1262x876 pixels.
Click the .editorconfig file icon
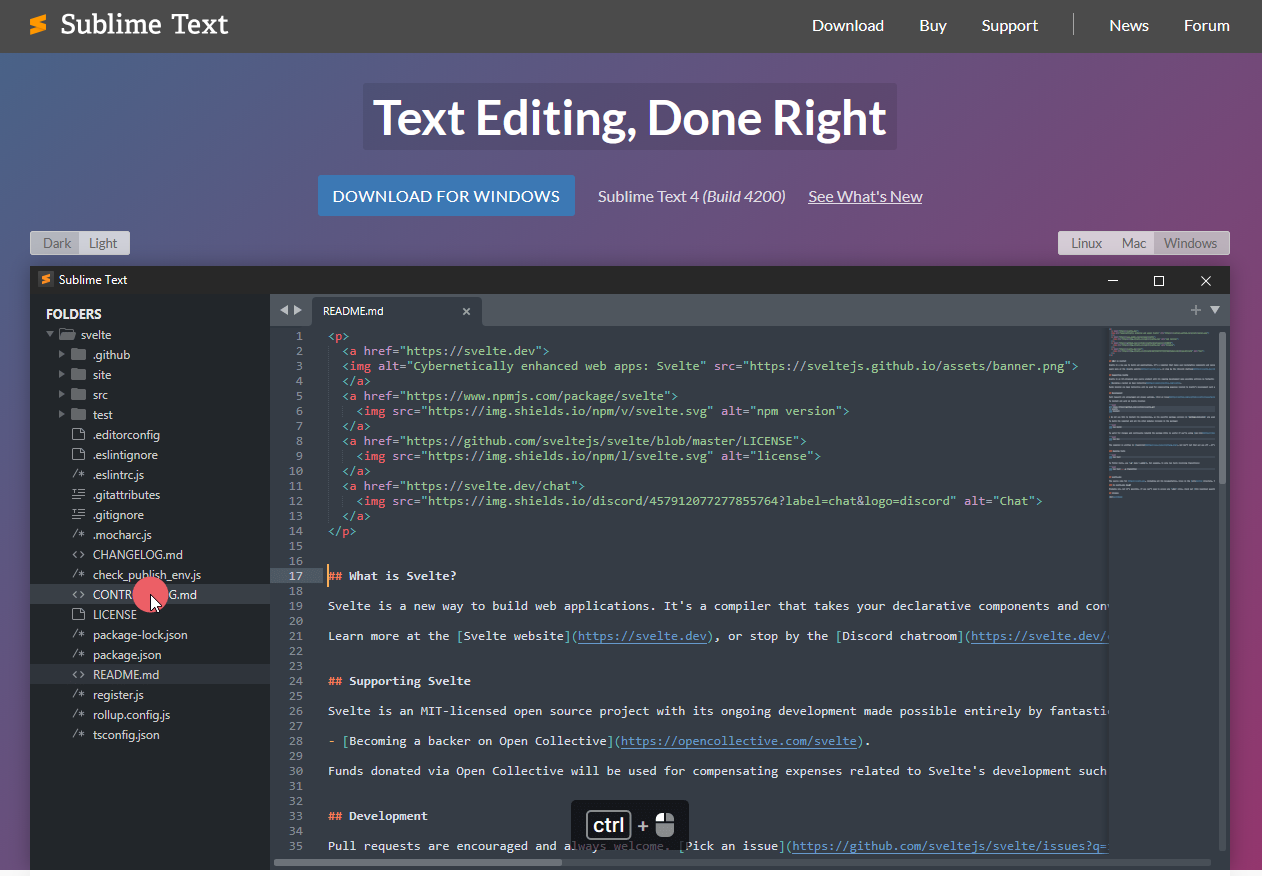(79, 434)
